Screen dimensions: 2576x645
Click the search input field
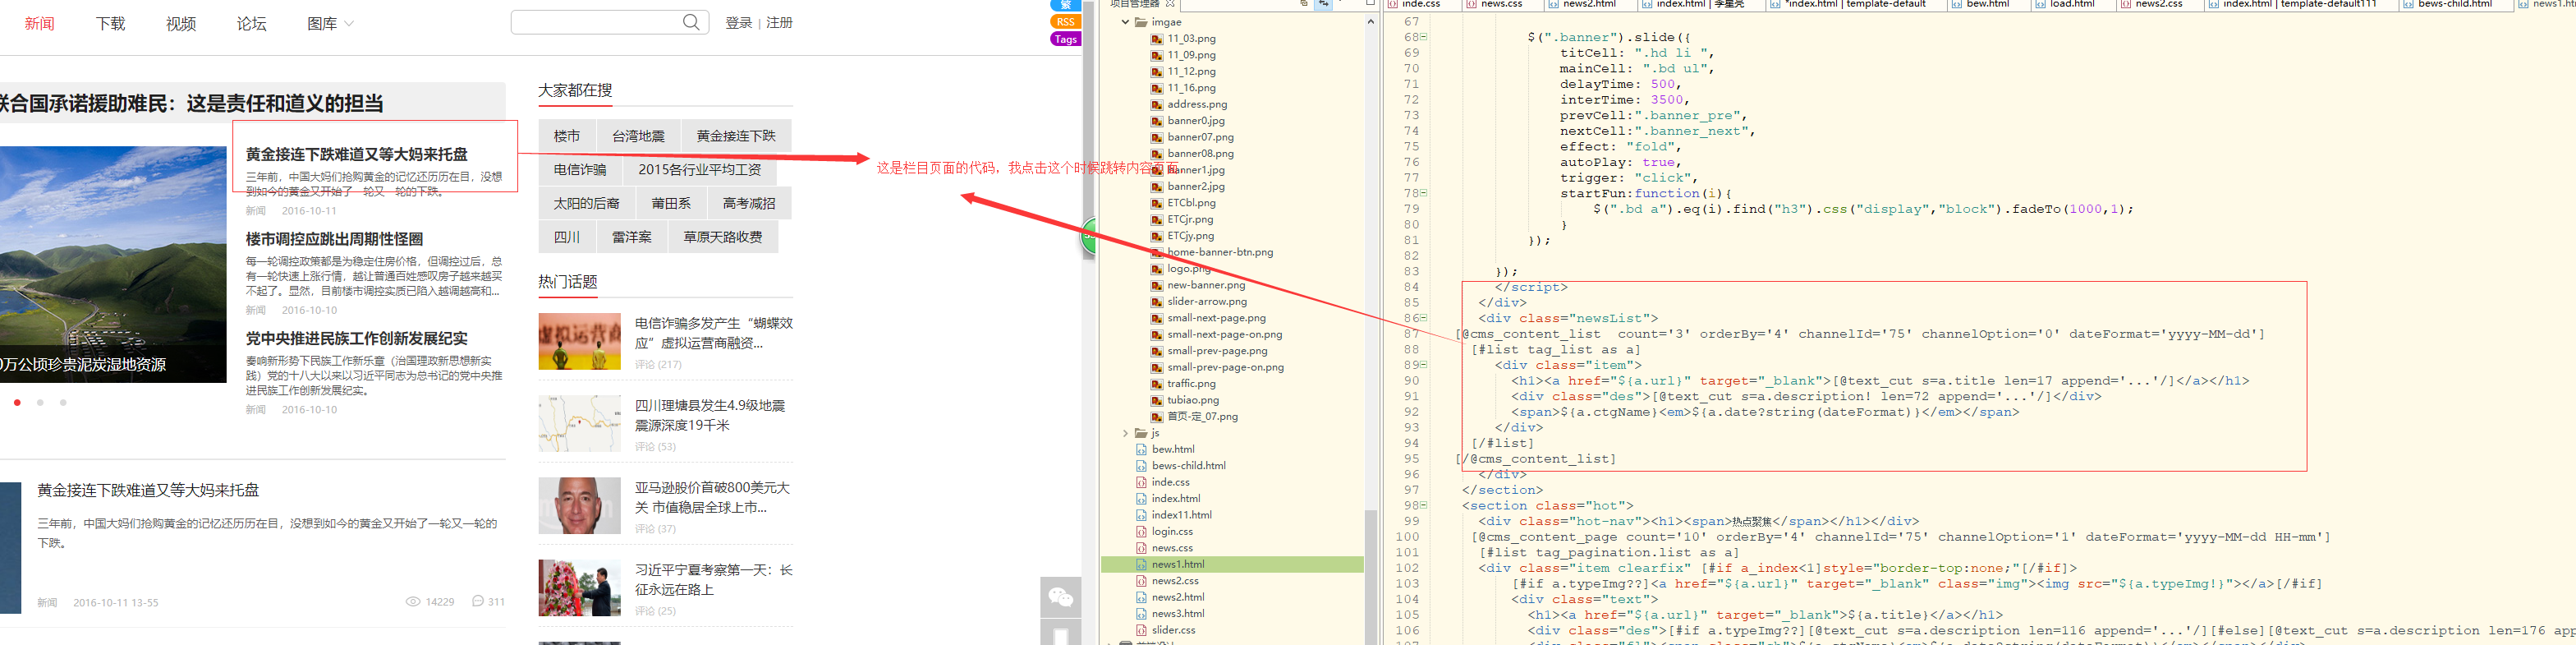[x=596, y=22]
